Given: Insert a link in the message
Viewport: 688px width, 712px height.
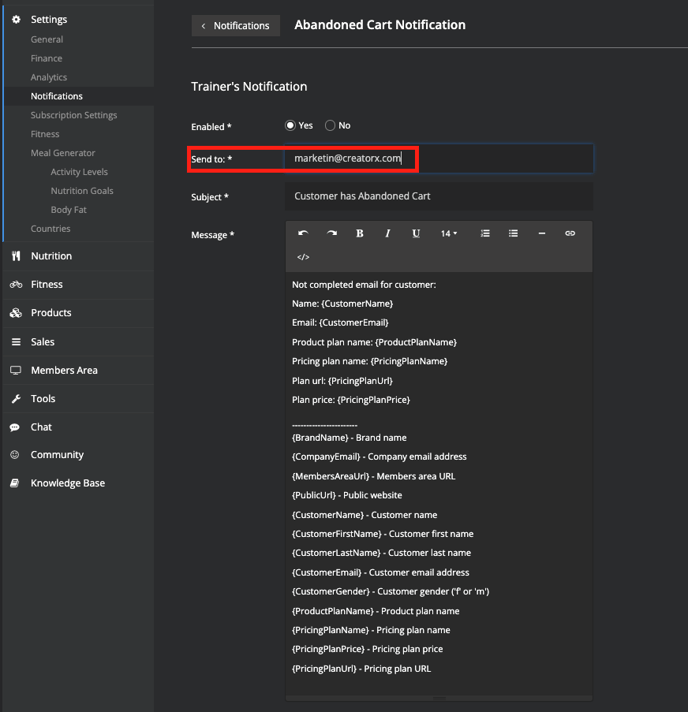Looking at the screenshot, I should click(x=570, y=233).
